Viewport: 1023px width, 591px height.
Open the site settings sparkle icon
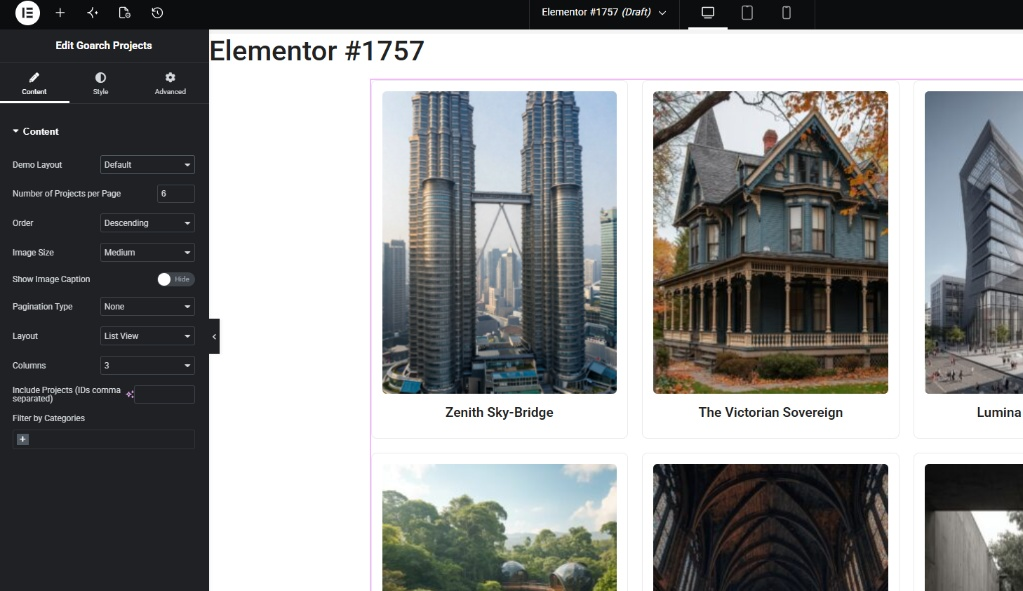point(92,12)
